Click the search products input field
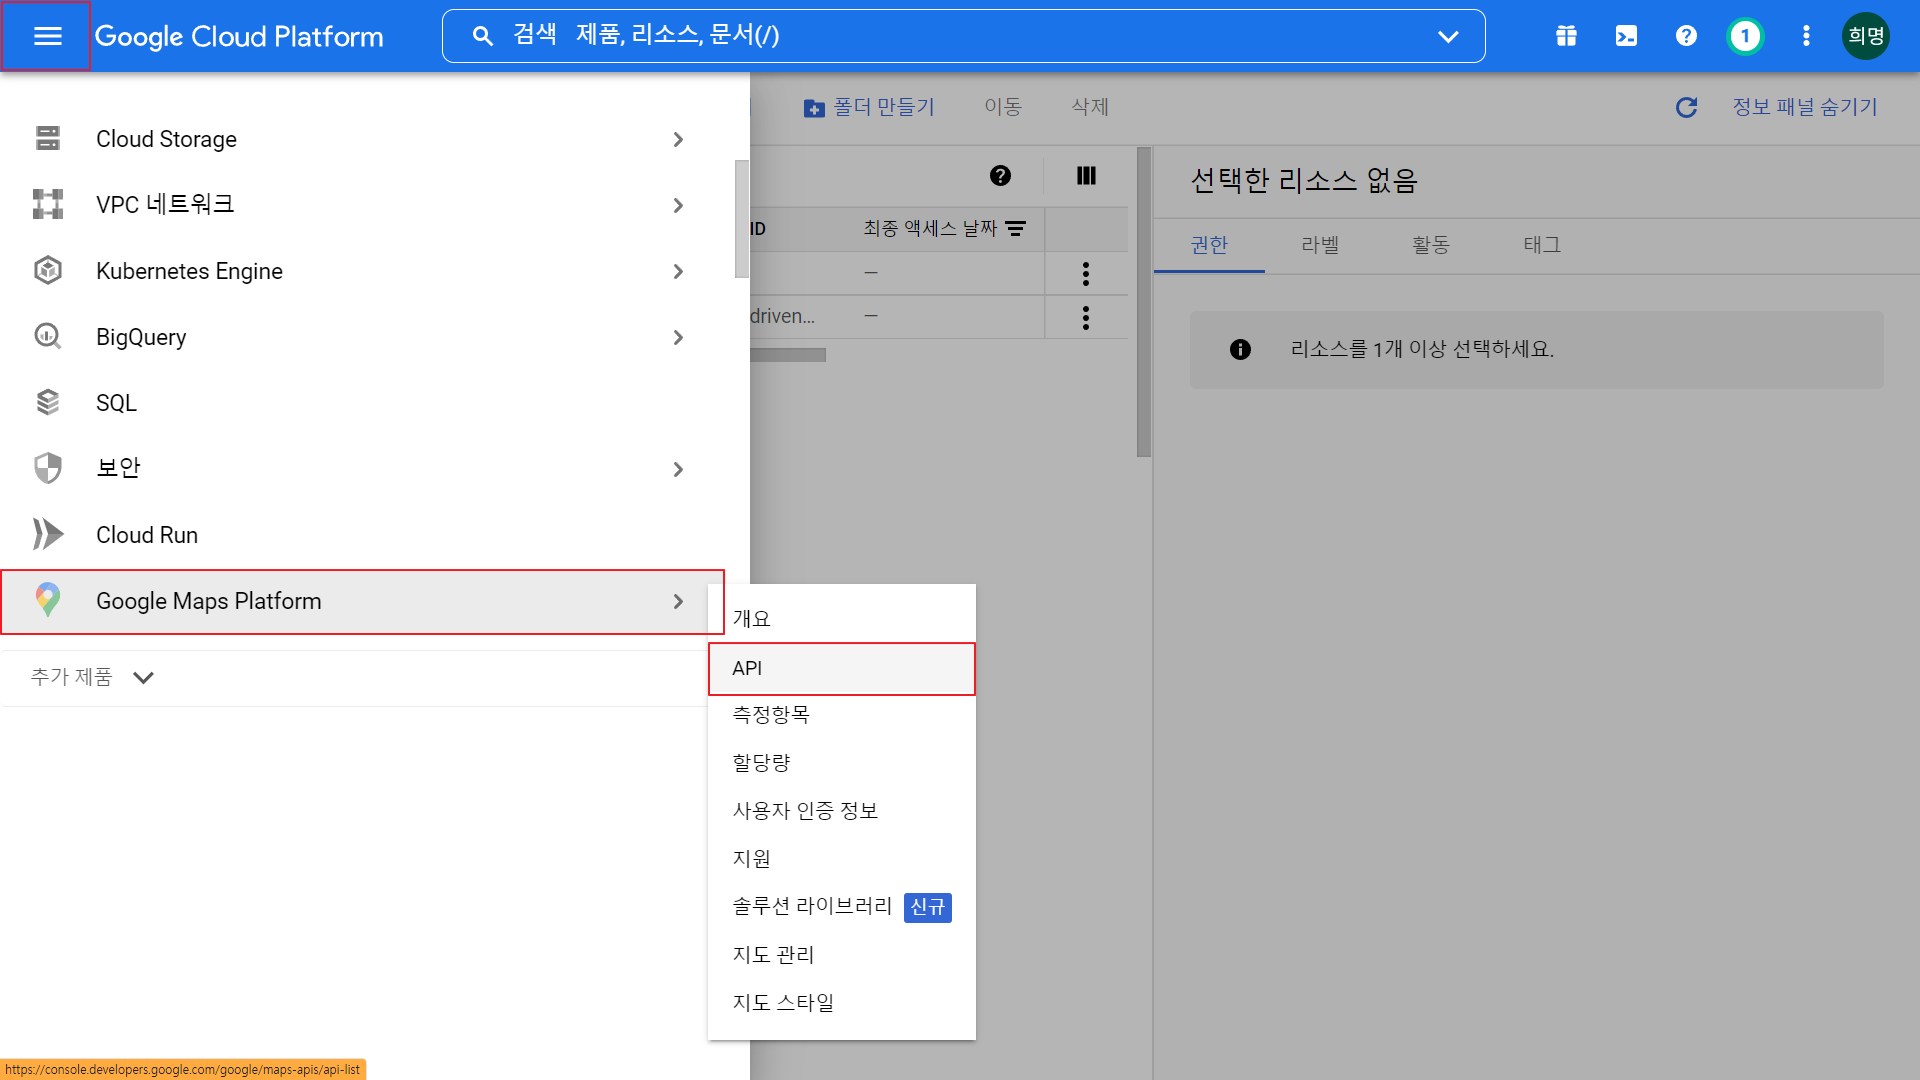 point(900,36)
